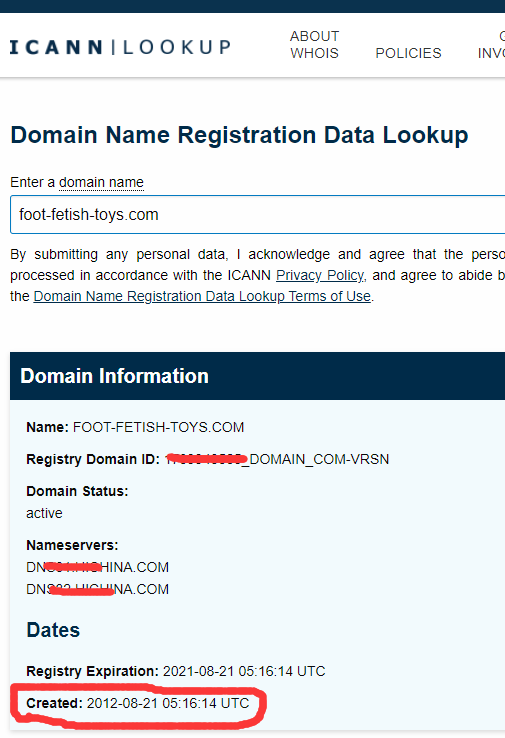505x738 pixels.
Task: Click the page title Domain Name Registration Data Lookup
Action: [x=240, y=135]
